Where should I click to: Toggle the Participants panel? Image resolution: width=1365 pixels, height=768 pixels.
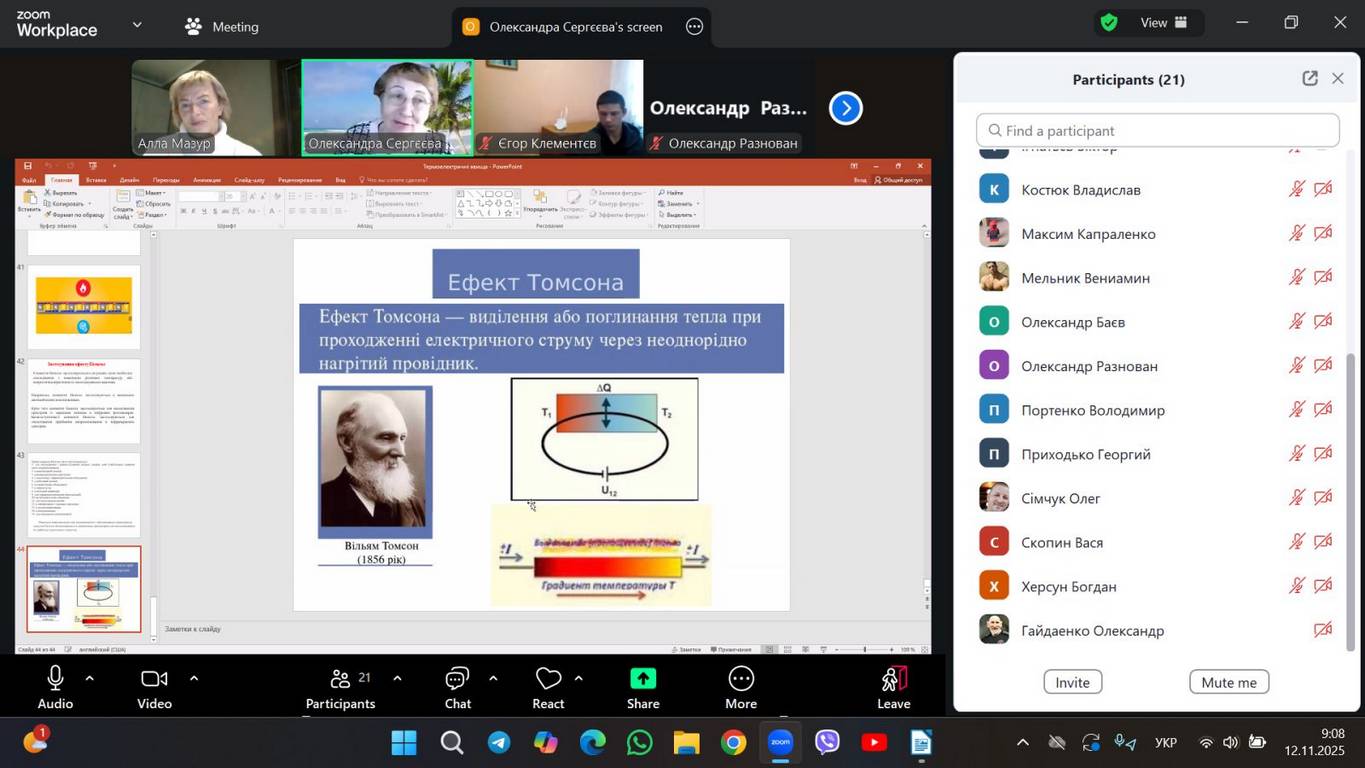(x=340, y=680)
